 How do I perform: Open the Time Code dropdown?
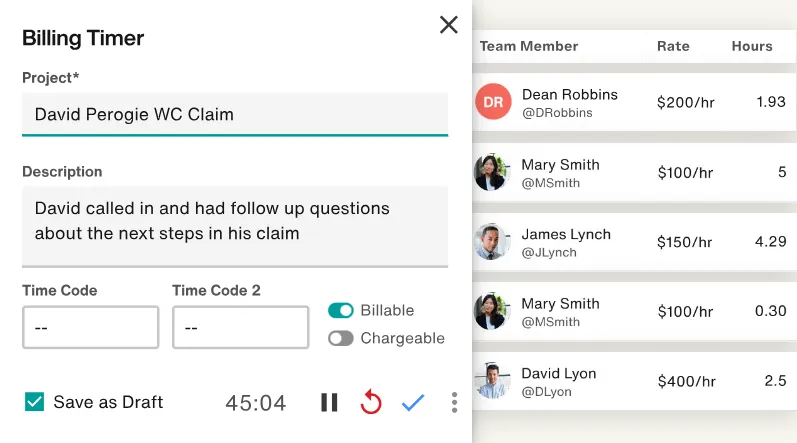coord(90,327)
